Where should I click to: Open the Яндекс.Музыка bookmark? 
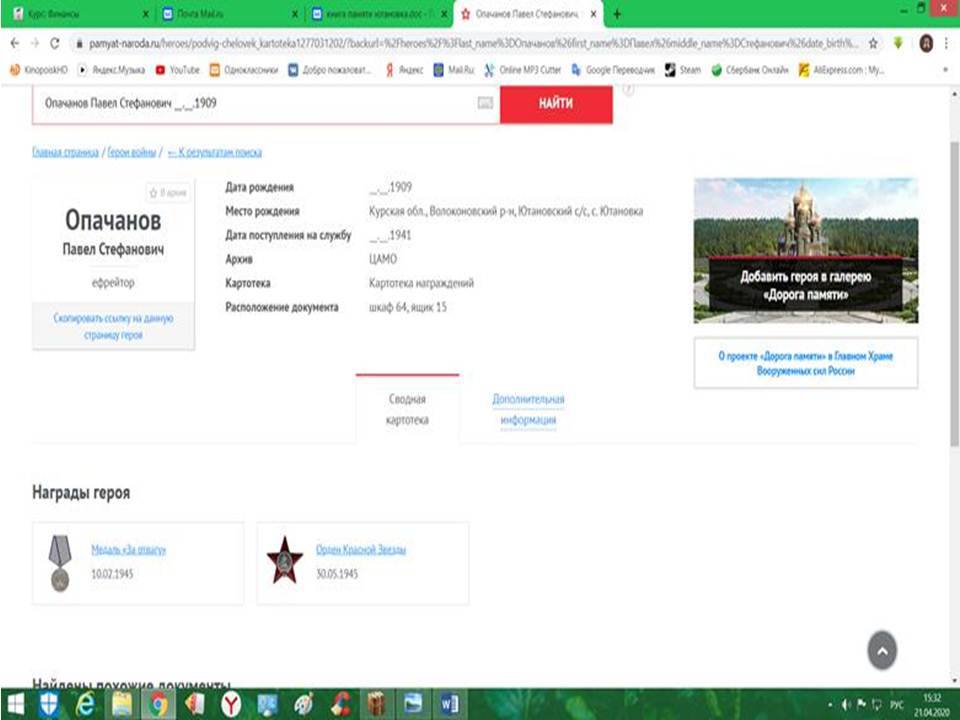pos(111,70)
